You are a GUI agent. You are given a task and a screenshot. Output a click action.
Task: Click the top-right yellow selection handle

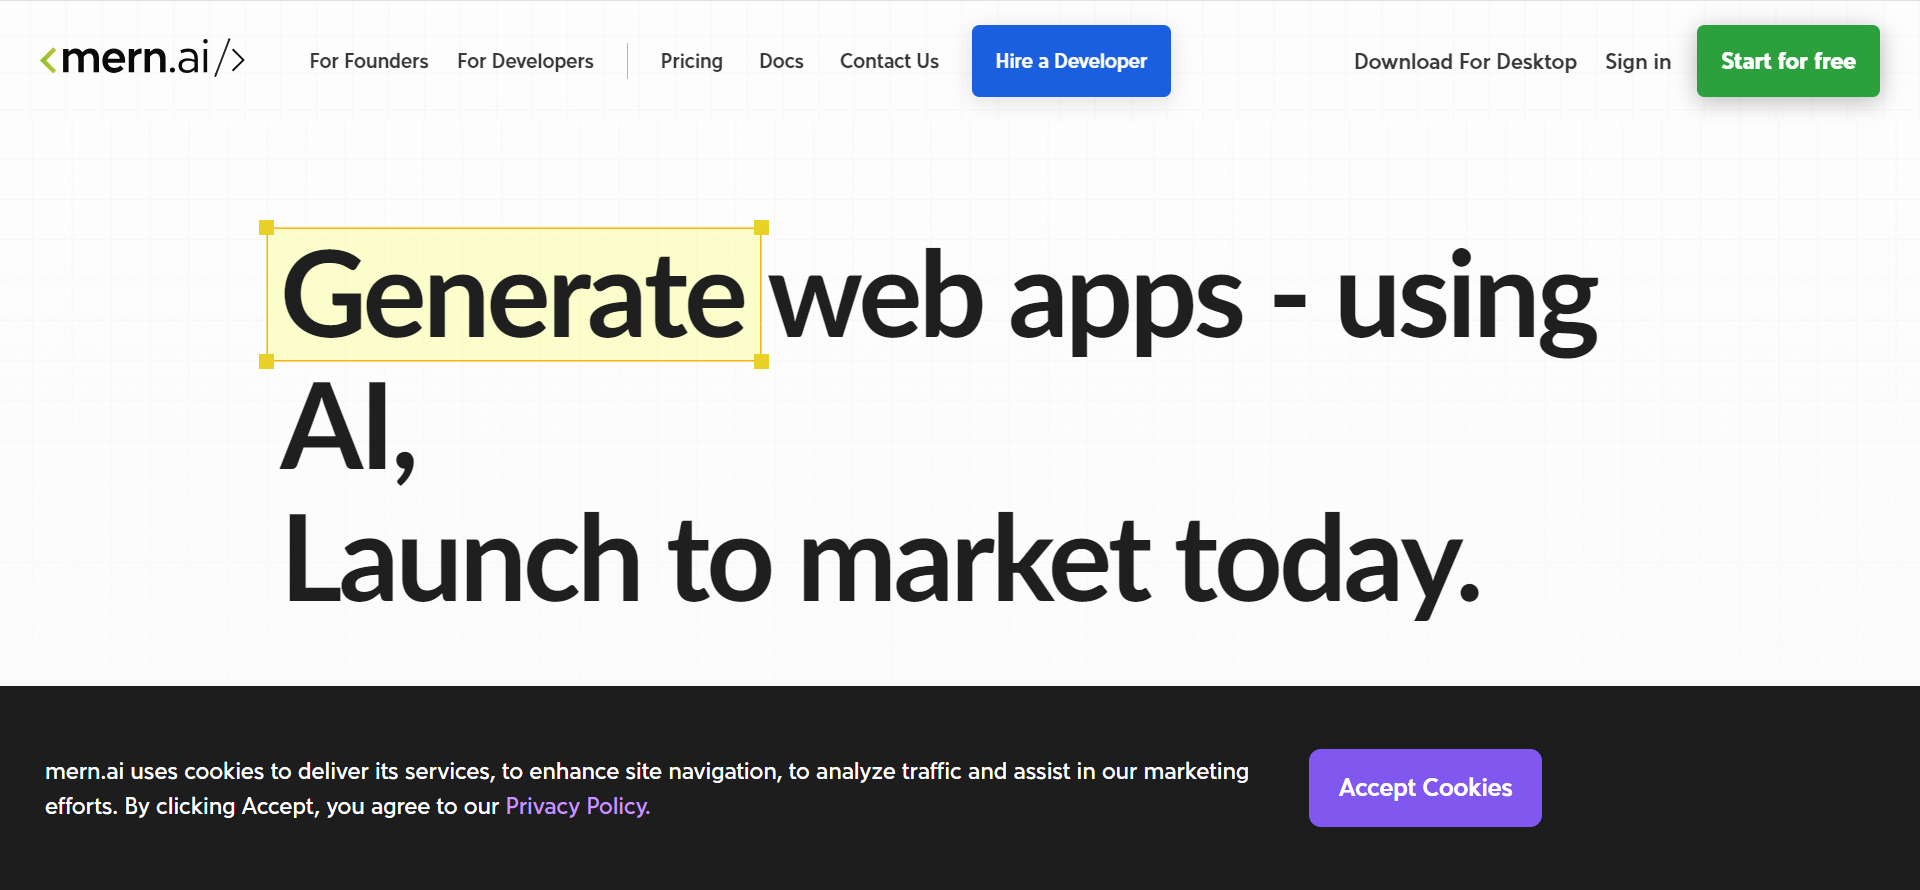coord(761,228)
